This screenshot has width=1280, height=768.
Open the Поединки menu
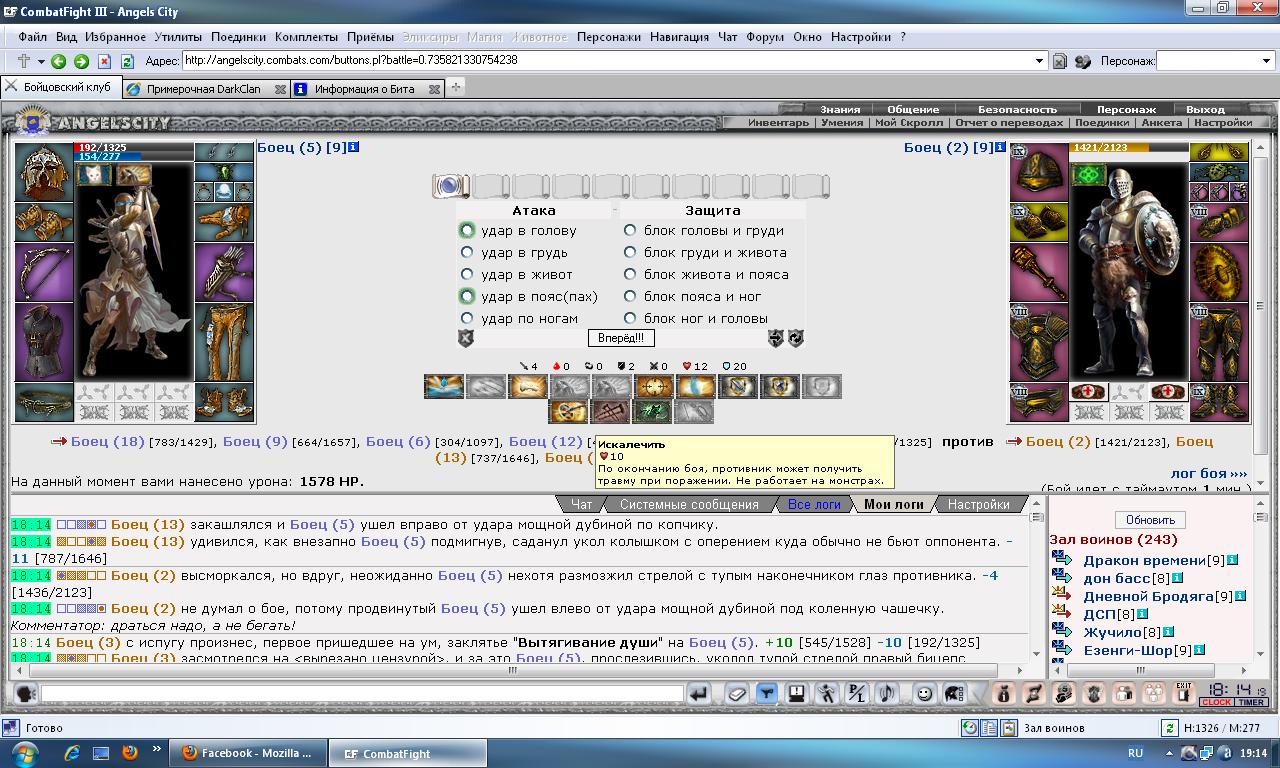click(x=239, y=37)
